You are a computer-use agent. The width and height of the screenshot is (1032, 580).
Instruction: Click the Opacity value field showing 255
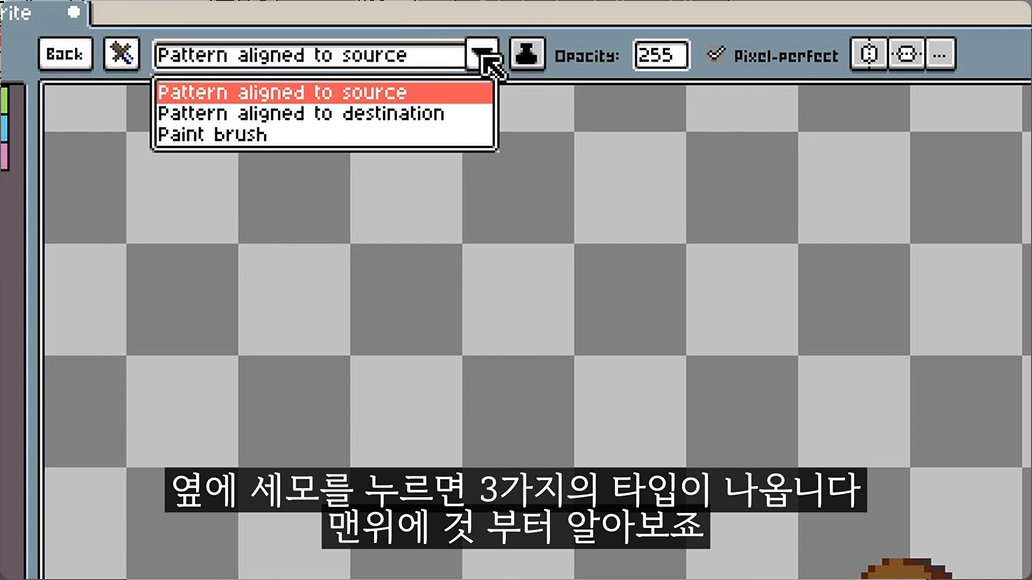pyautogui.click(x=661, y=55)
